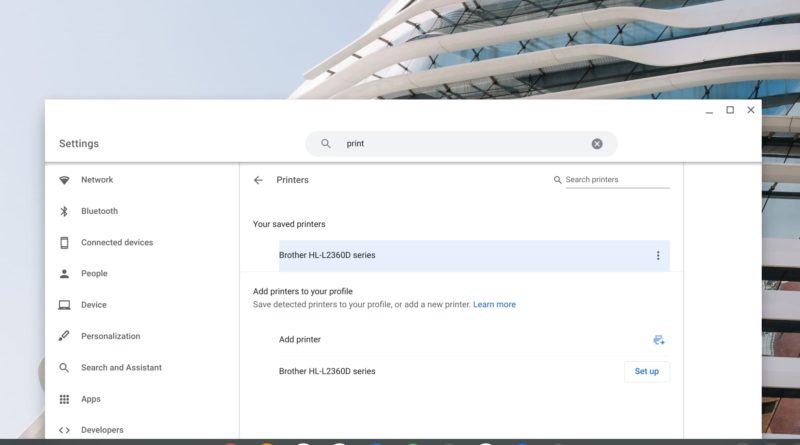Click the detected Brother HL-L2360D series entry
The width and height of the screenshot is (800, 445).
(327, 372)
